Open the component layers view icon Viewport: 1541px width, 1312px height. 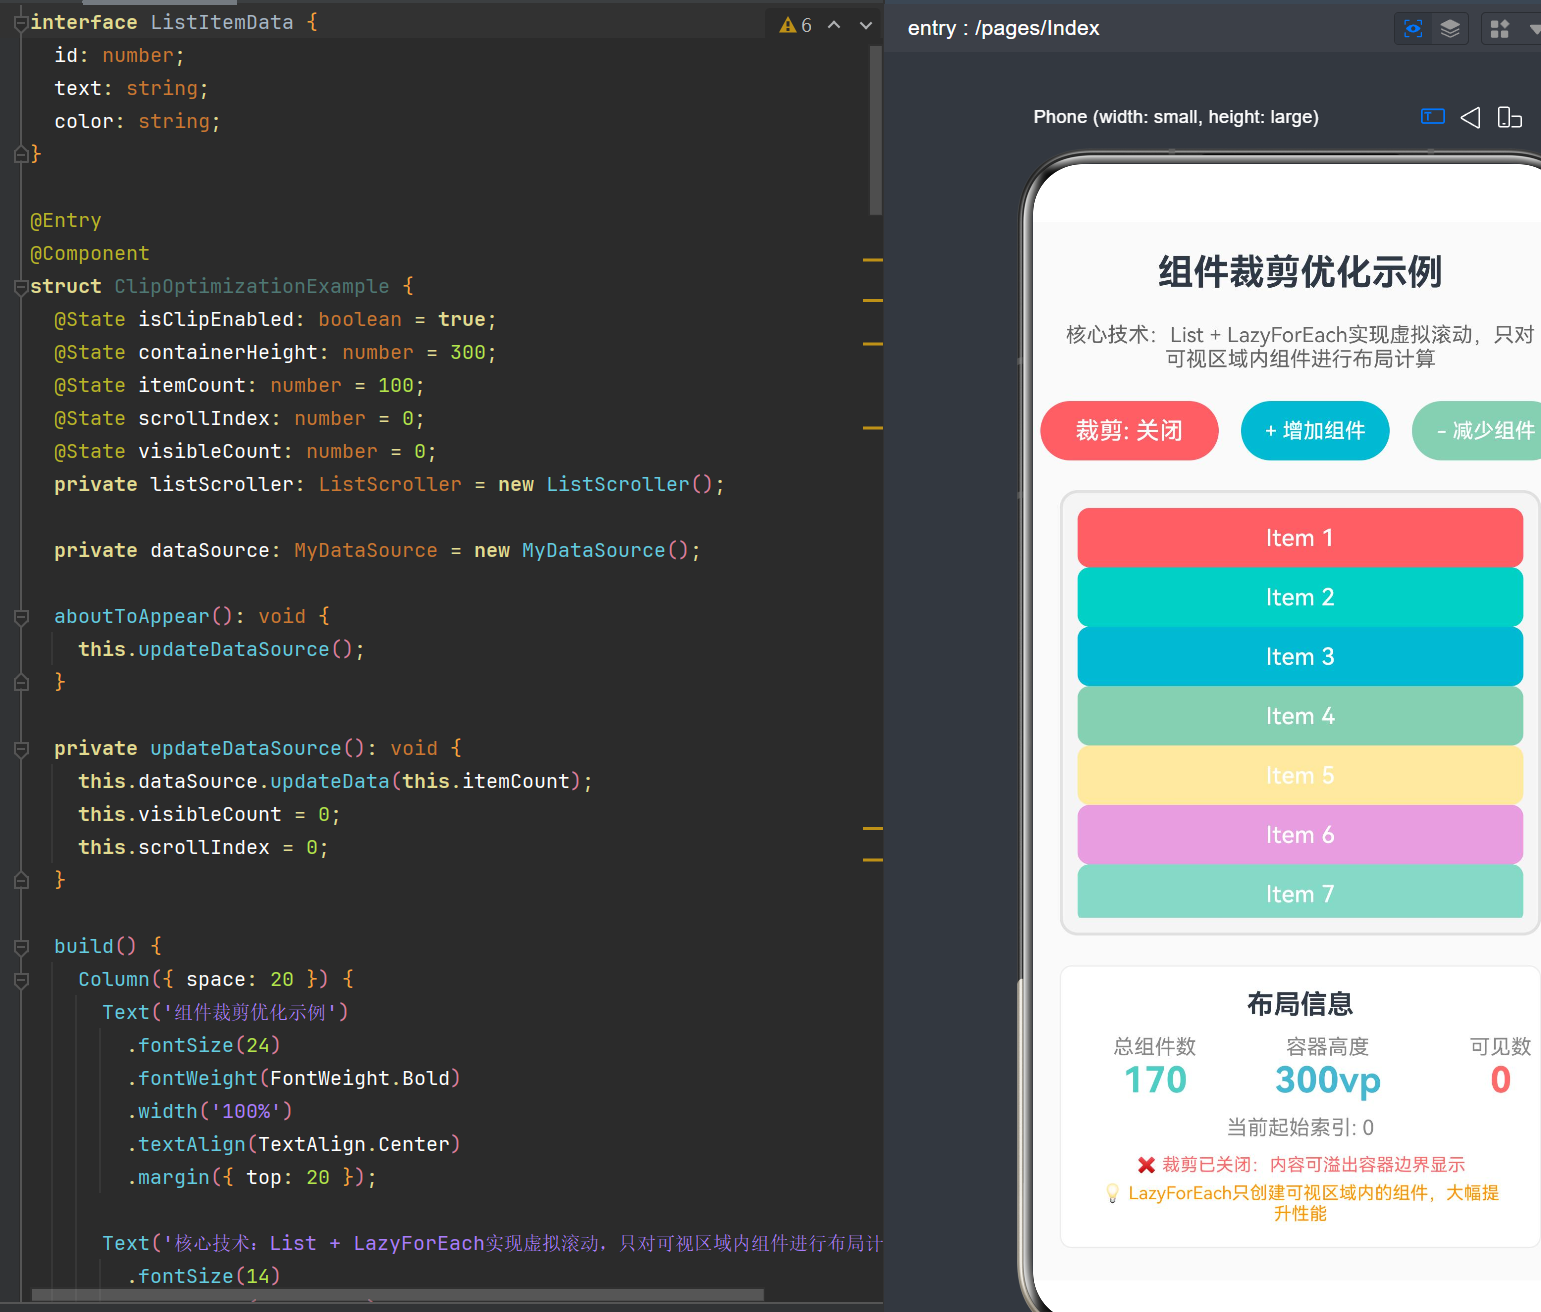[1450, 29]
